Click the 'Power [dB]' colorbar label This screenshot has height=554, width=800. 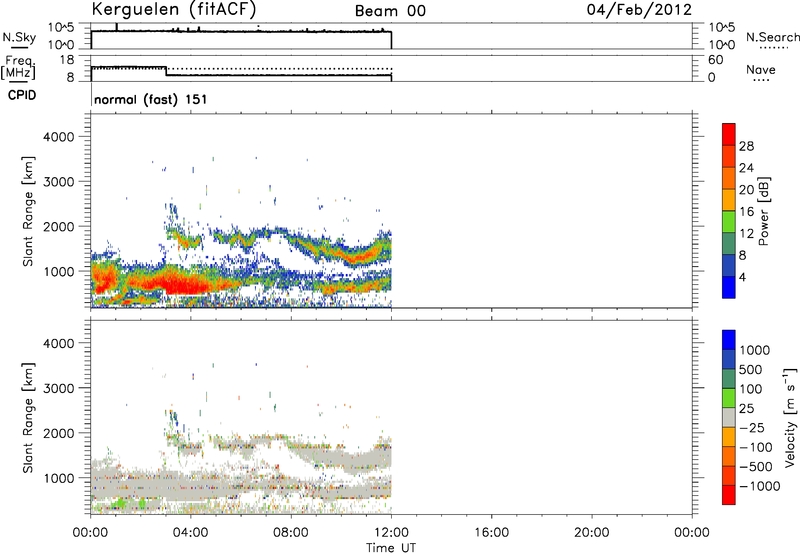click(763, 211)
